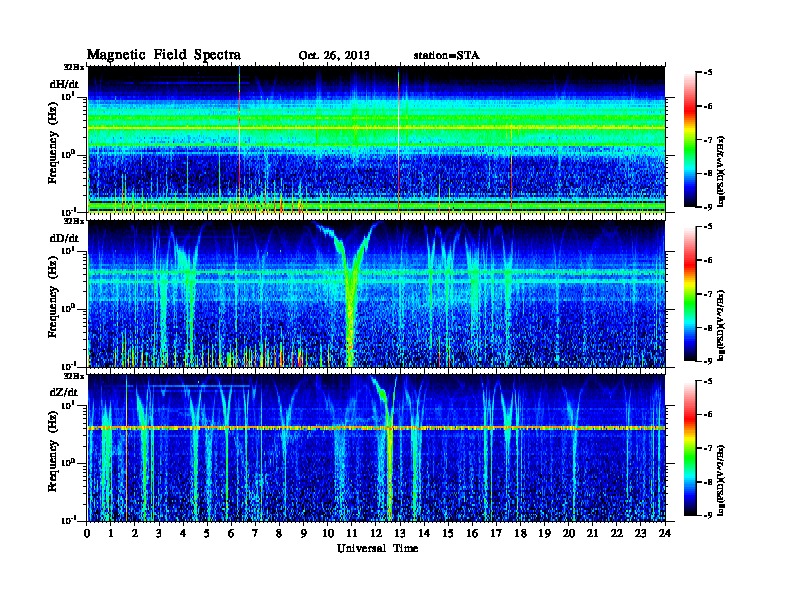Image resolution: width=792 pixels, height=612 pixels.
Task: Click the "5" hour tick label
Action: (x=207, y=533)
